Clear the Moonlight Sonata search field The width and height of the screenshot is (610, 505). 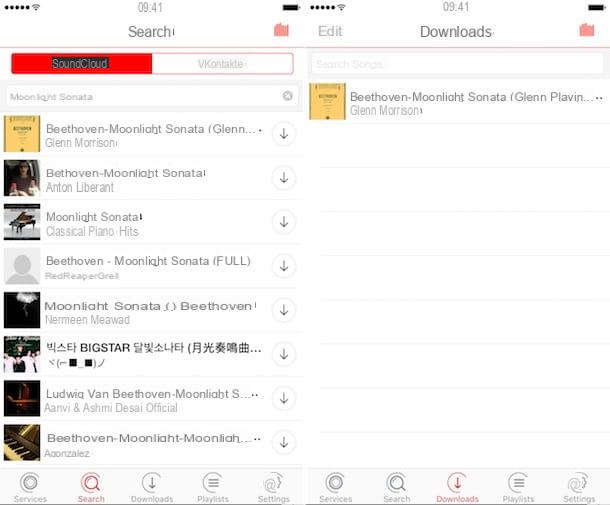pyautogui.click(x=287, y=96)
